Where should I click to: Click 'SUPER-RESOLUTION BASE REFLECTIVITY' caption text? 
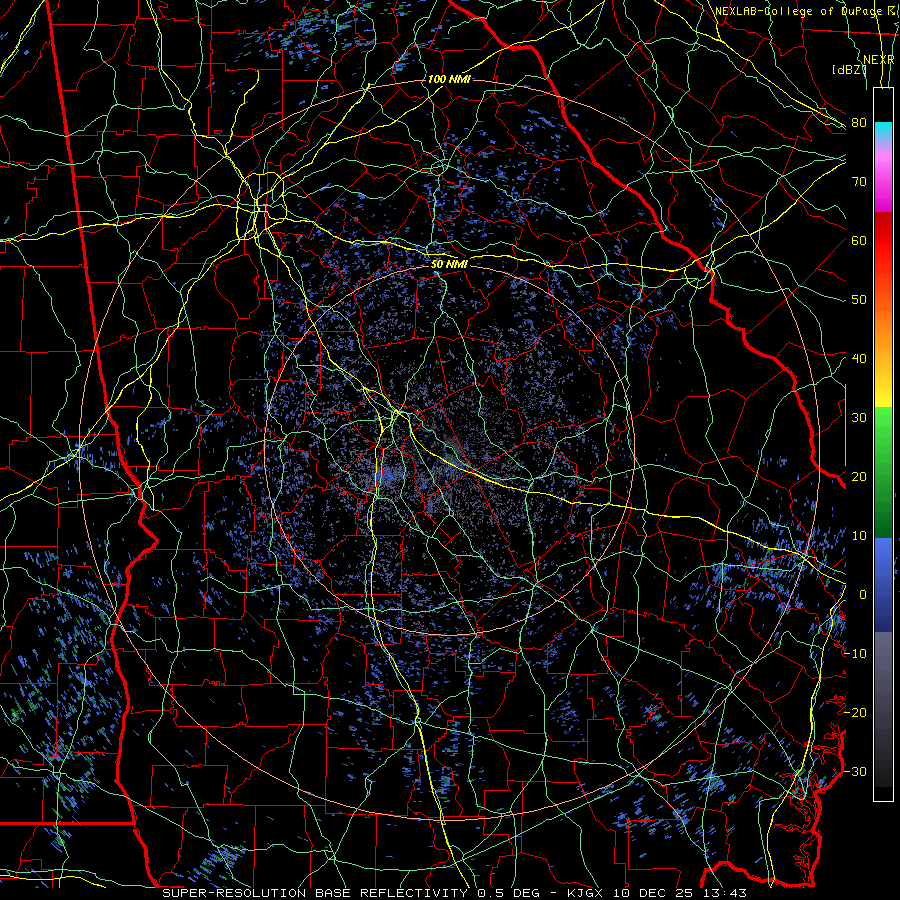point(315,893)
